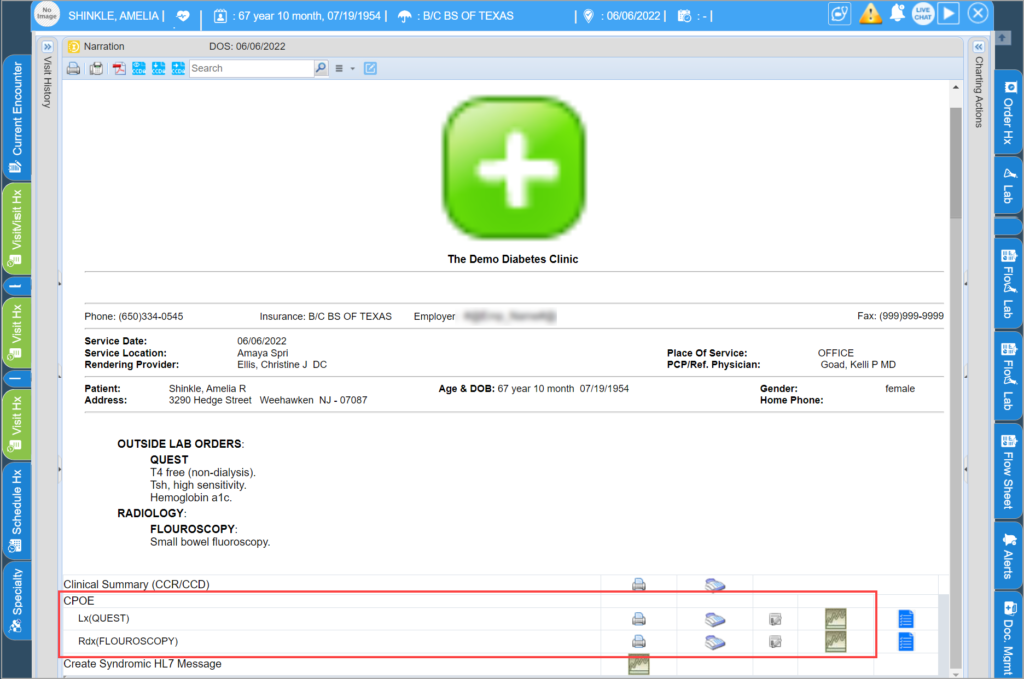Click the patient name SHINKLE, AMELIA

(114, 16)
